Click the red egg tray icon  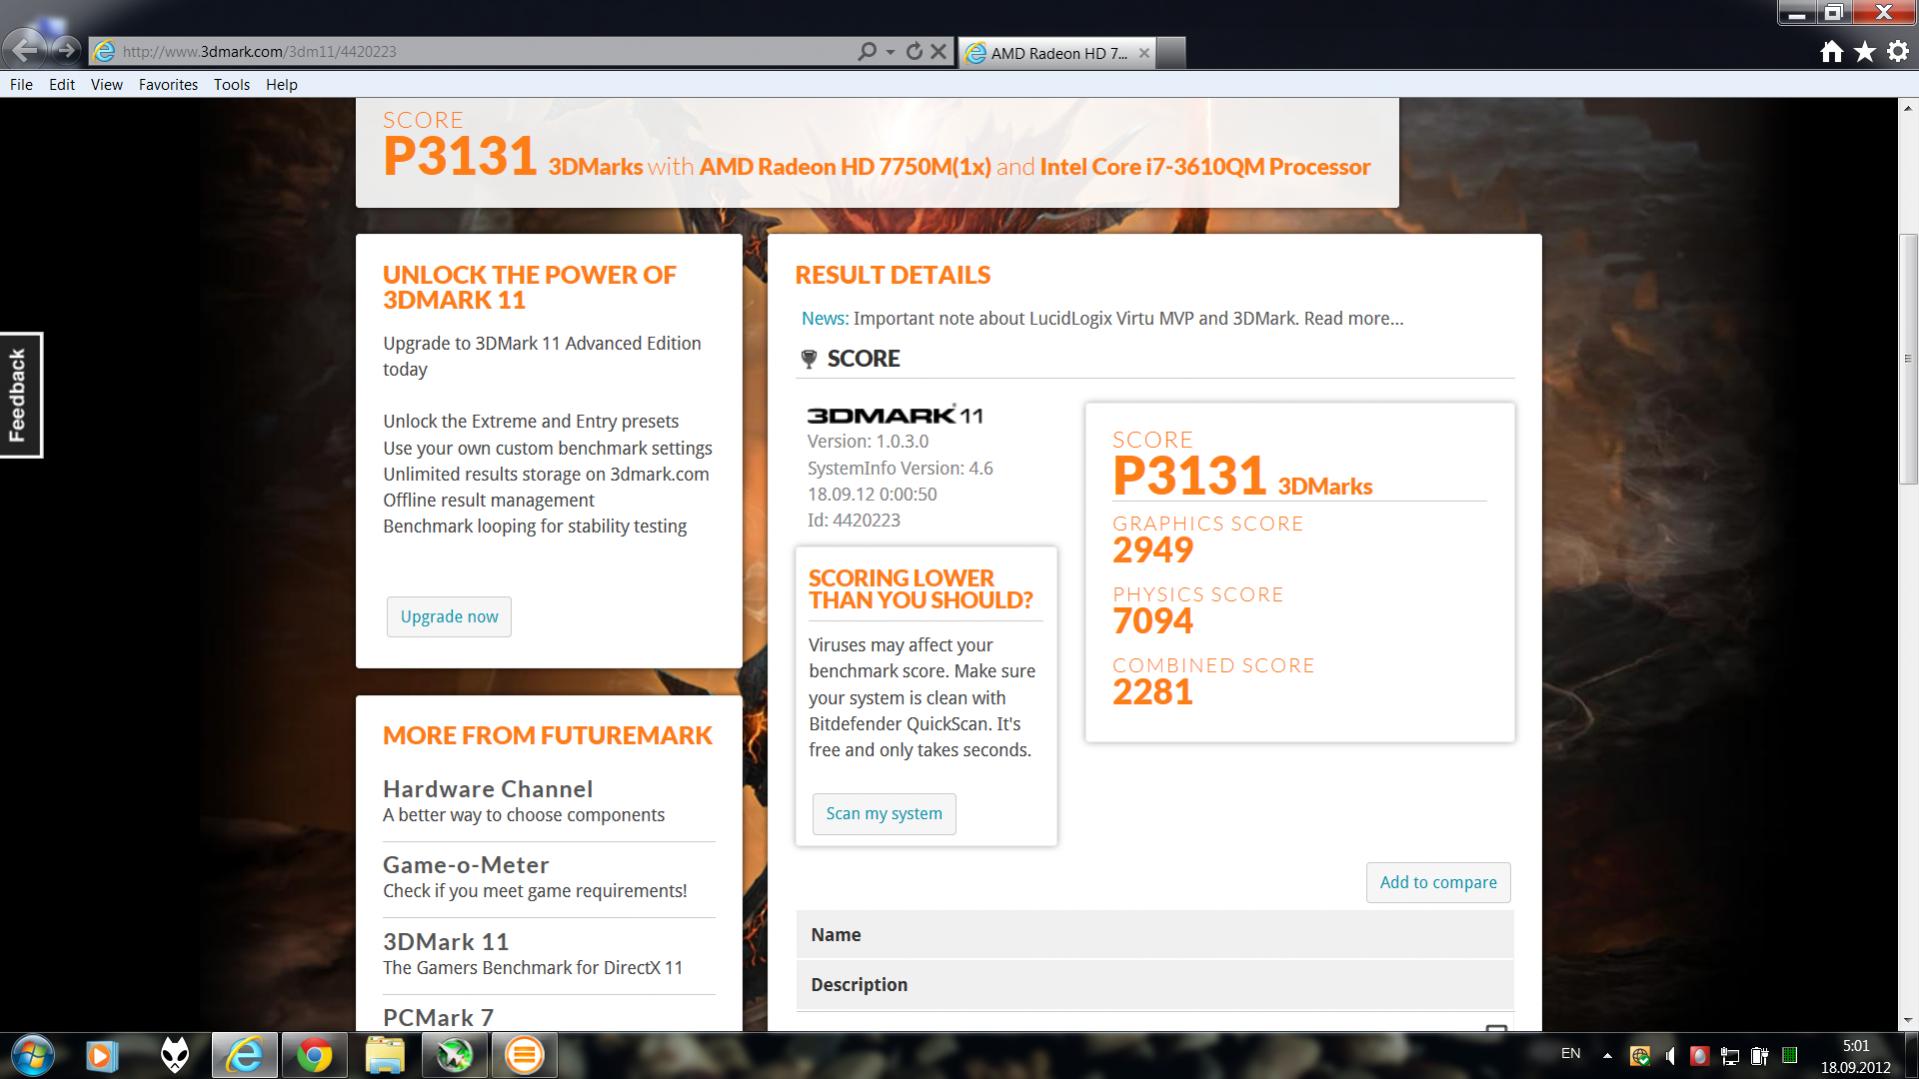click(1699, 1055)
